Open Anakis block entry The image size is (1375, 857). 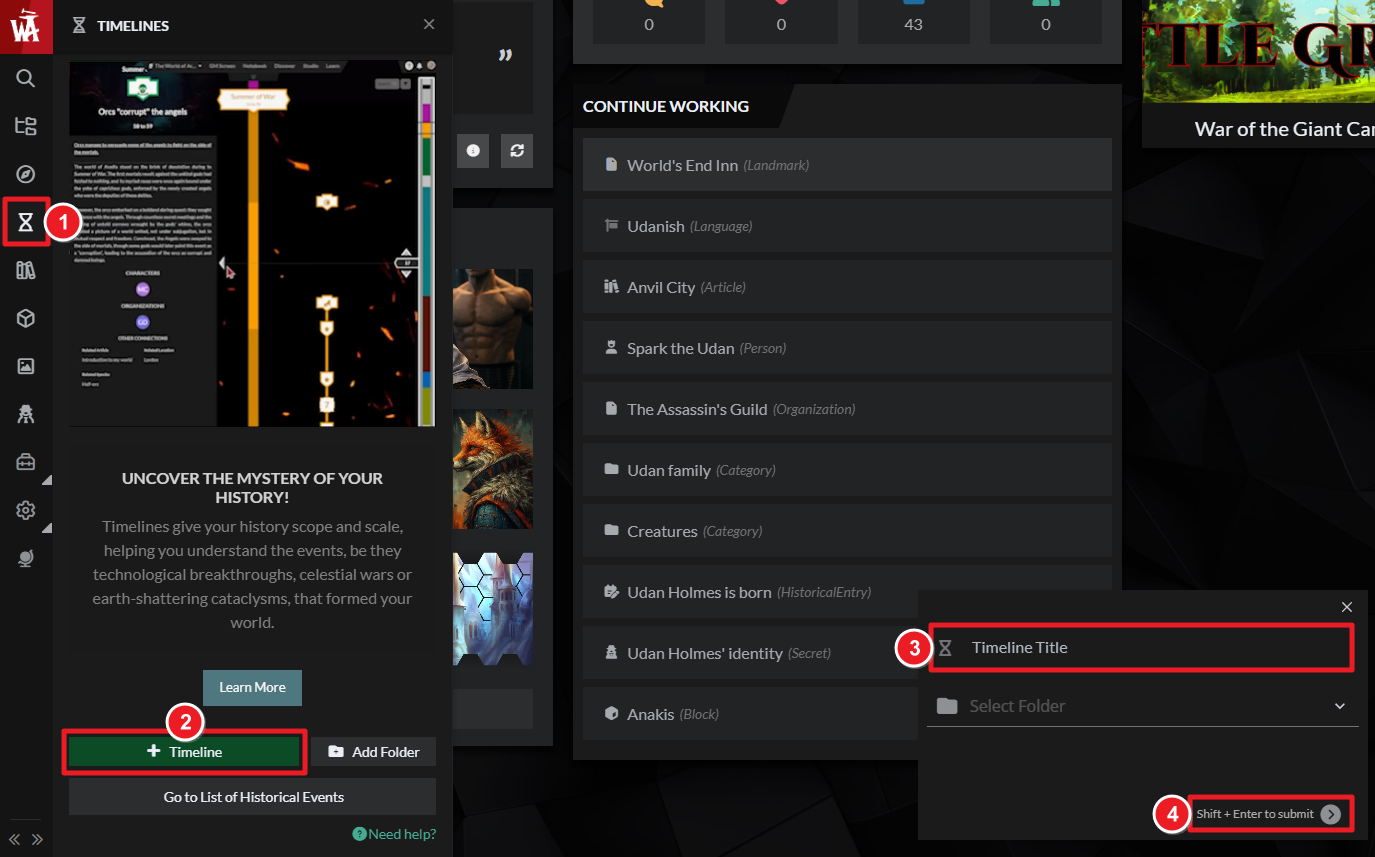[750, 714]
